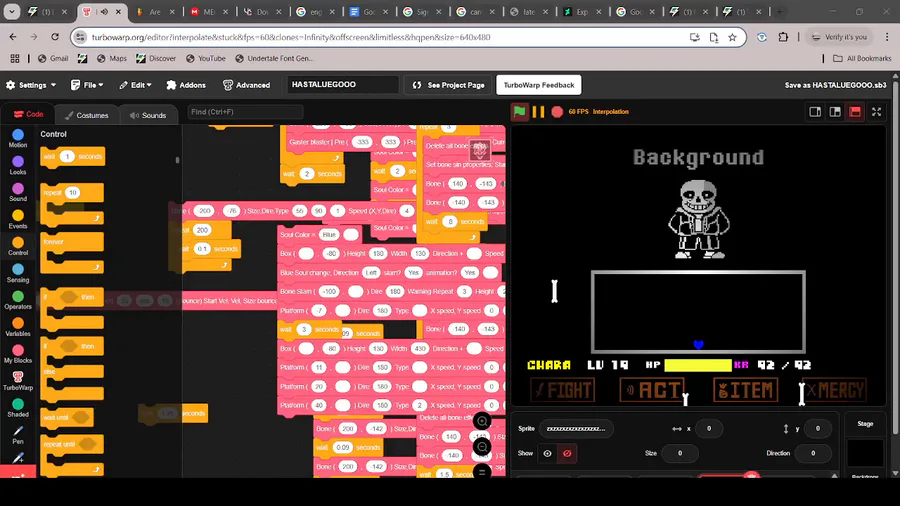This screenshot has height=506, width=900.
Task: Open Soul Color Blue dropdown in script
Action: 329,235
